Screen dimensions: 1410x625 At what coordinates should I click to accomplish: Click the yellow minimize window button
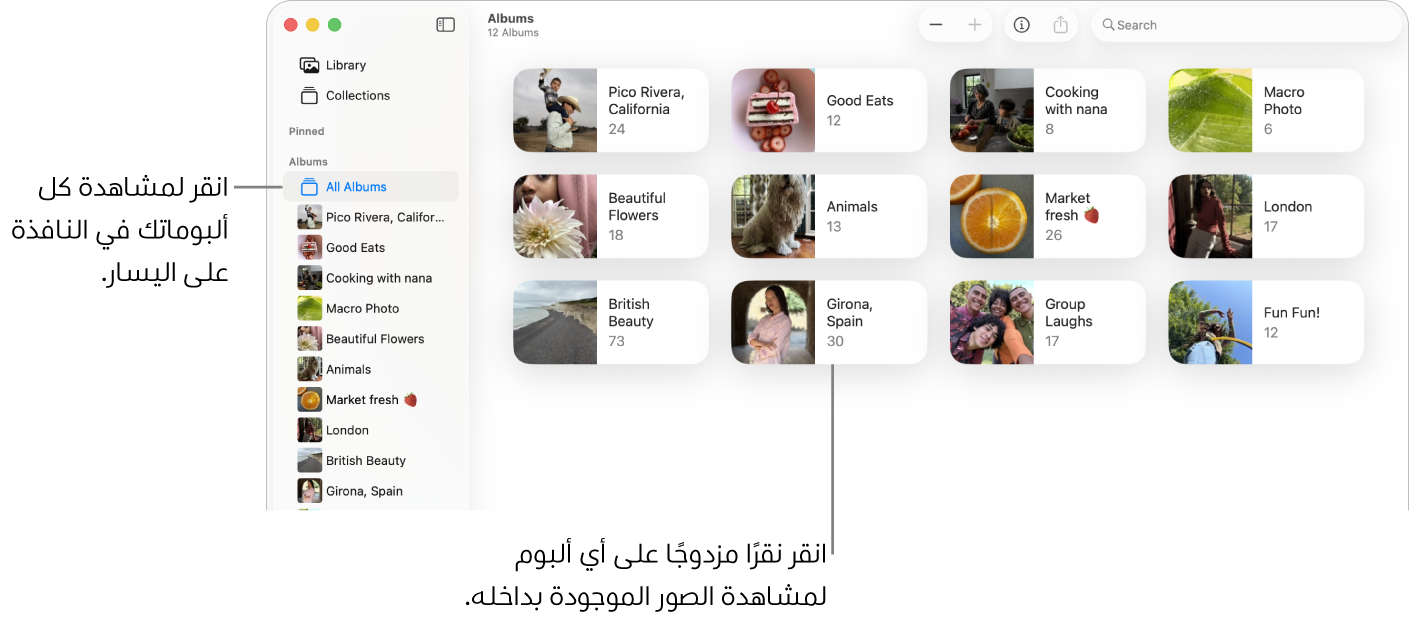313,25
